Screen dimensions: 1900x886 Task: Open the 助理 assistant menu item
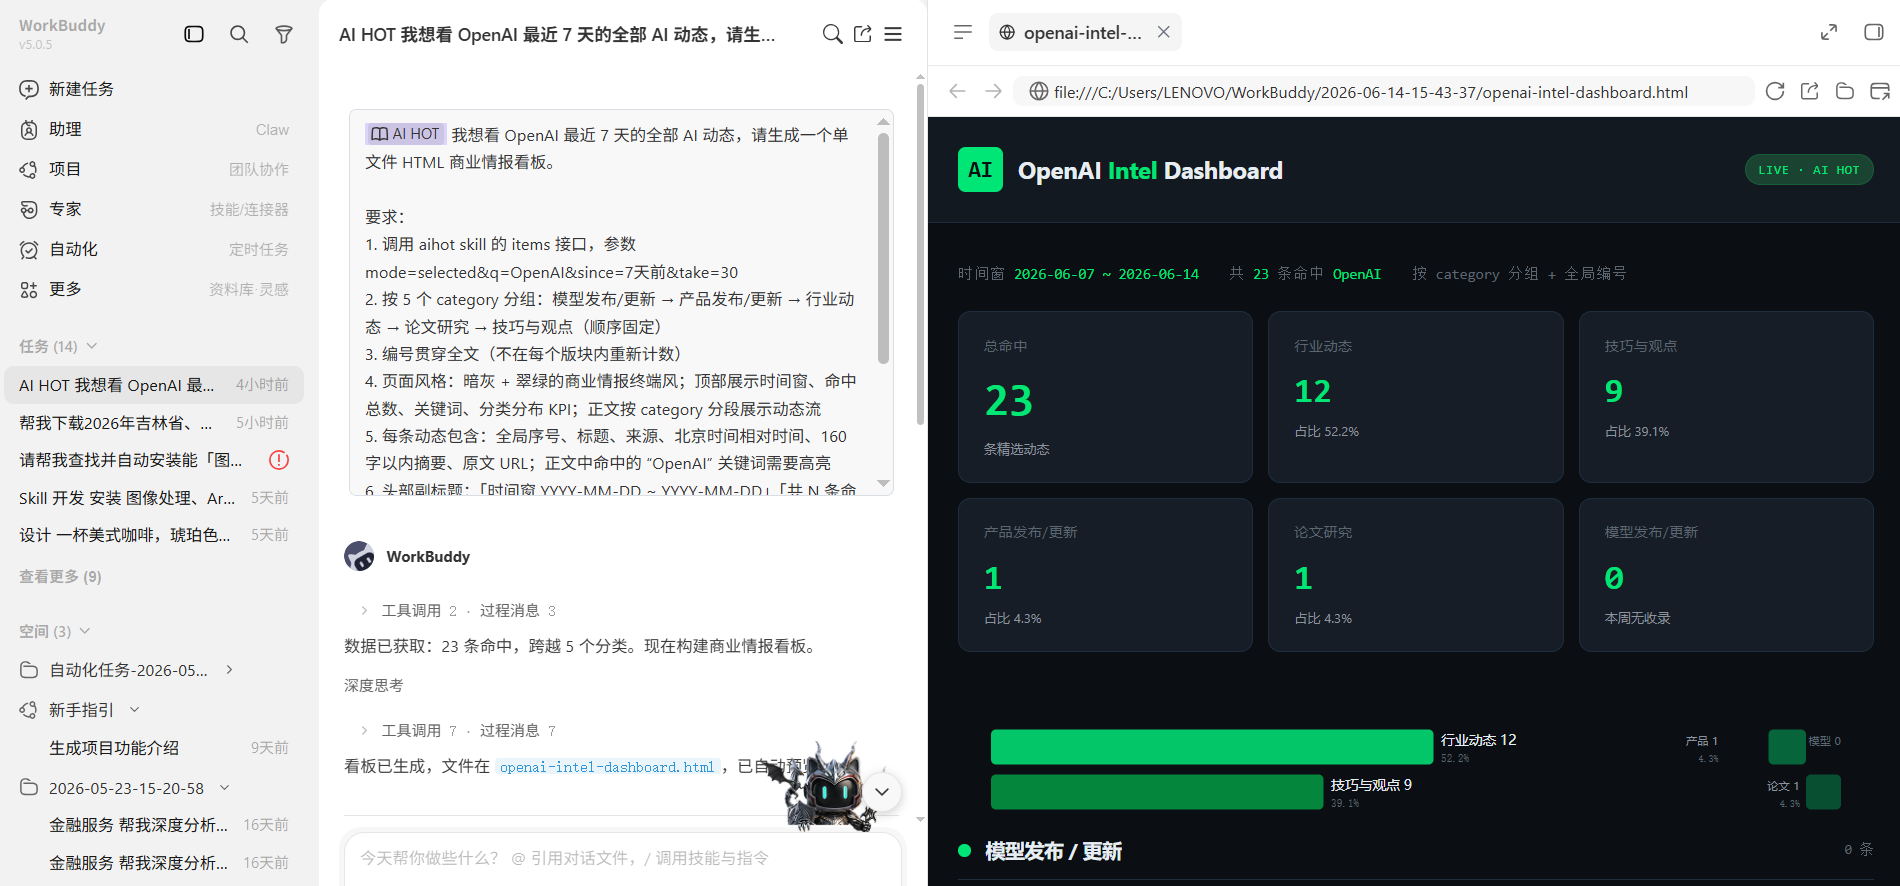tap(154, 129)
